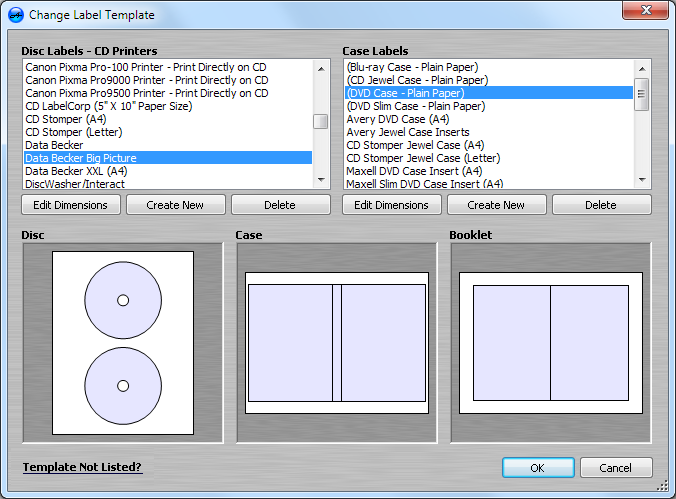Image resolution: width=676 pixels, height=499 pixels.
Task: Select DVD Case Plain Paper entry
Action: pyautogui.click(x=489, y=93)
